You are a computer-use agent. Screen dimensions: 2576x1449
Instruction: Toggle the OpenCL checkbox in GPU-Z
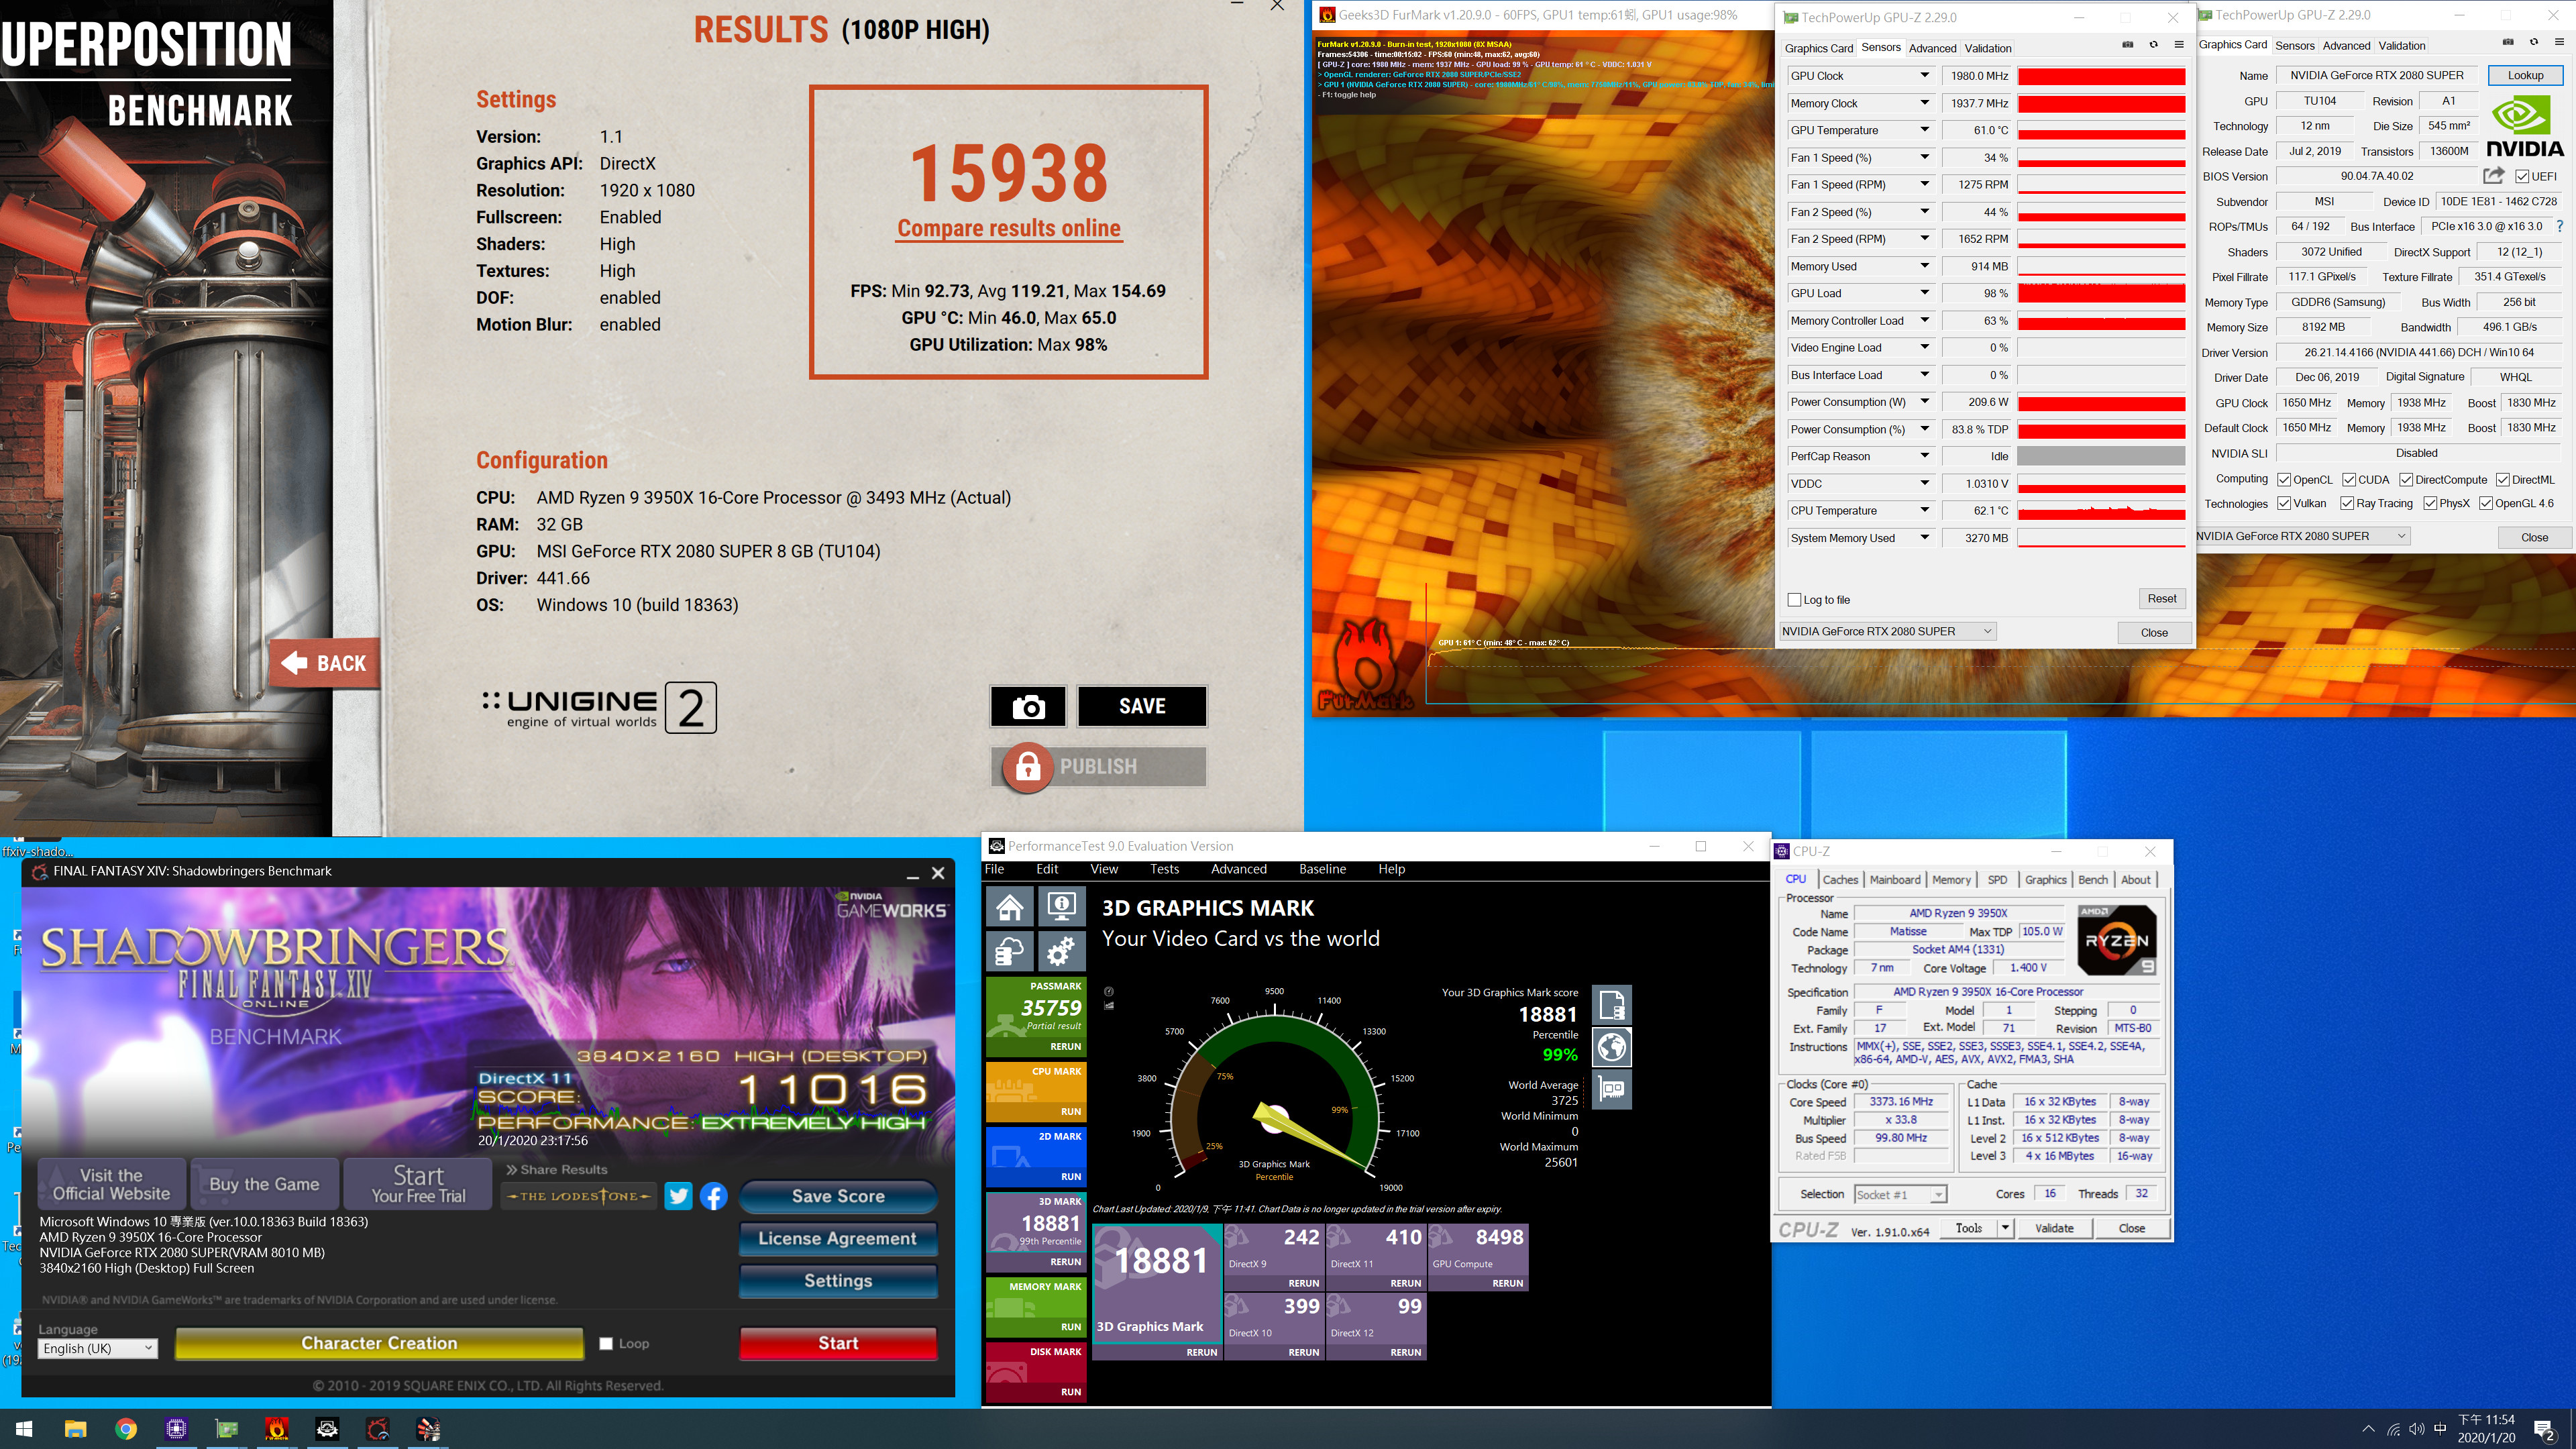pyautogui.click(x=2284, y=479)
